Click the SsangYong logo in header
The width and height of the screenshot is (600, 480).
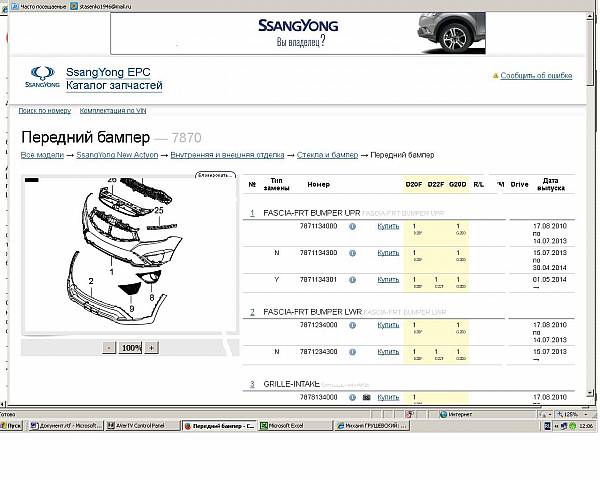(x=42, y=77)
